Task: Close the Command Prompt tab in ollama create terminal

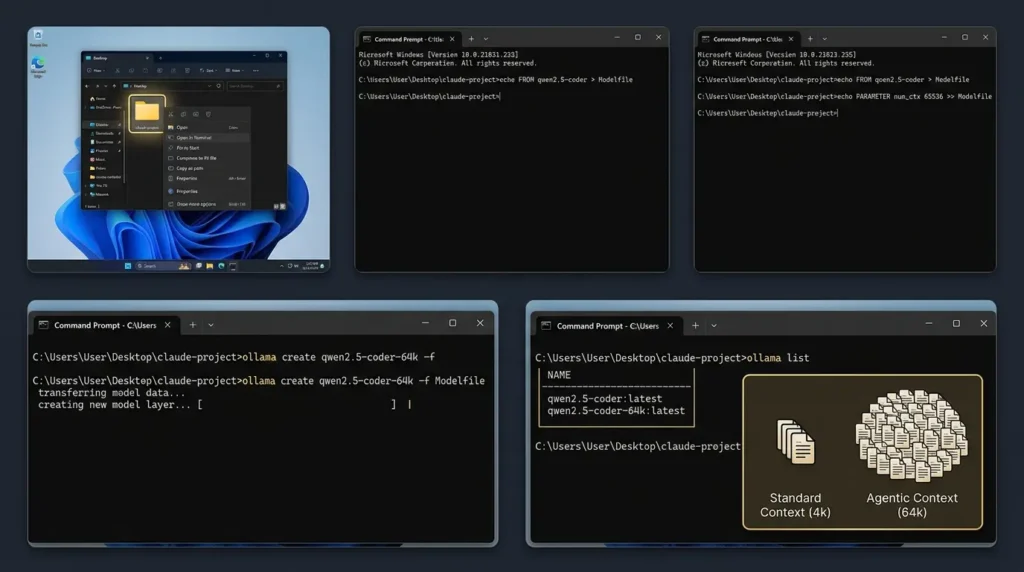Action: click(x=168, y=325)
